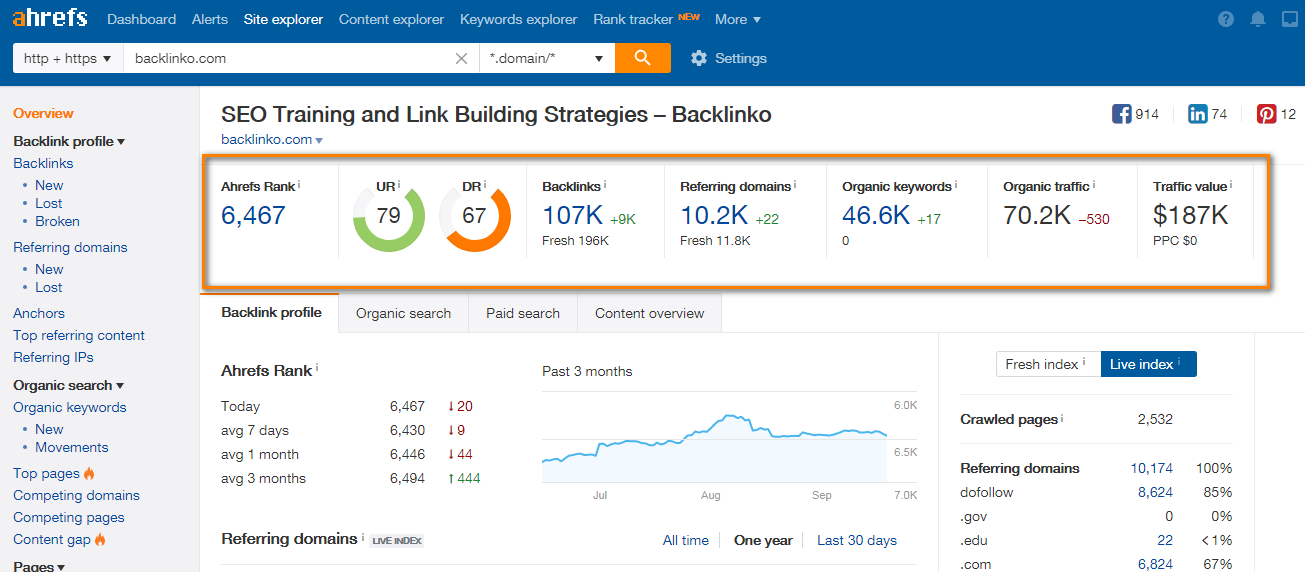Image resolution: width=1305 pixels, height=572 pixels.
Task: Click the 6,824 .com domains count
Action: [1155, 564]
